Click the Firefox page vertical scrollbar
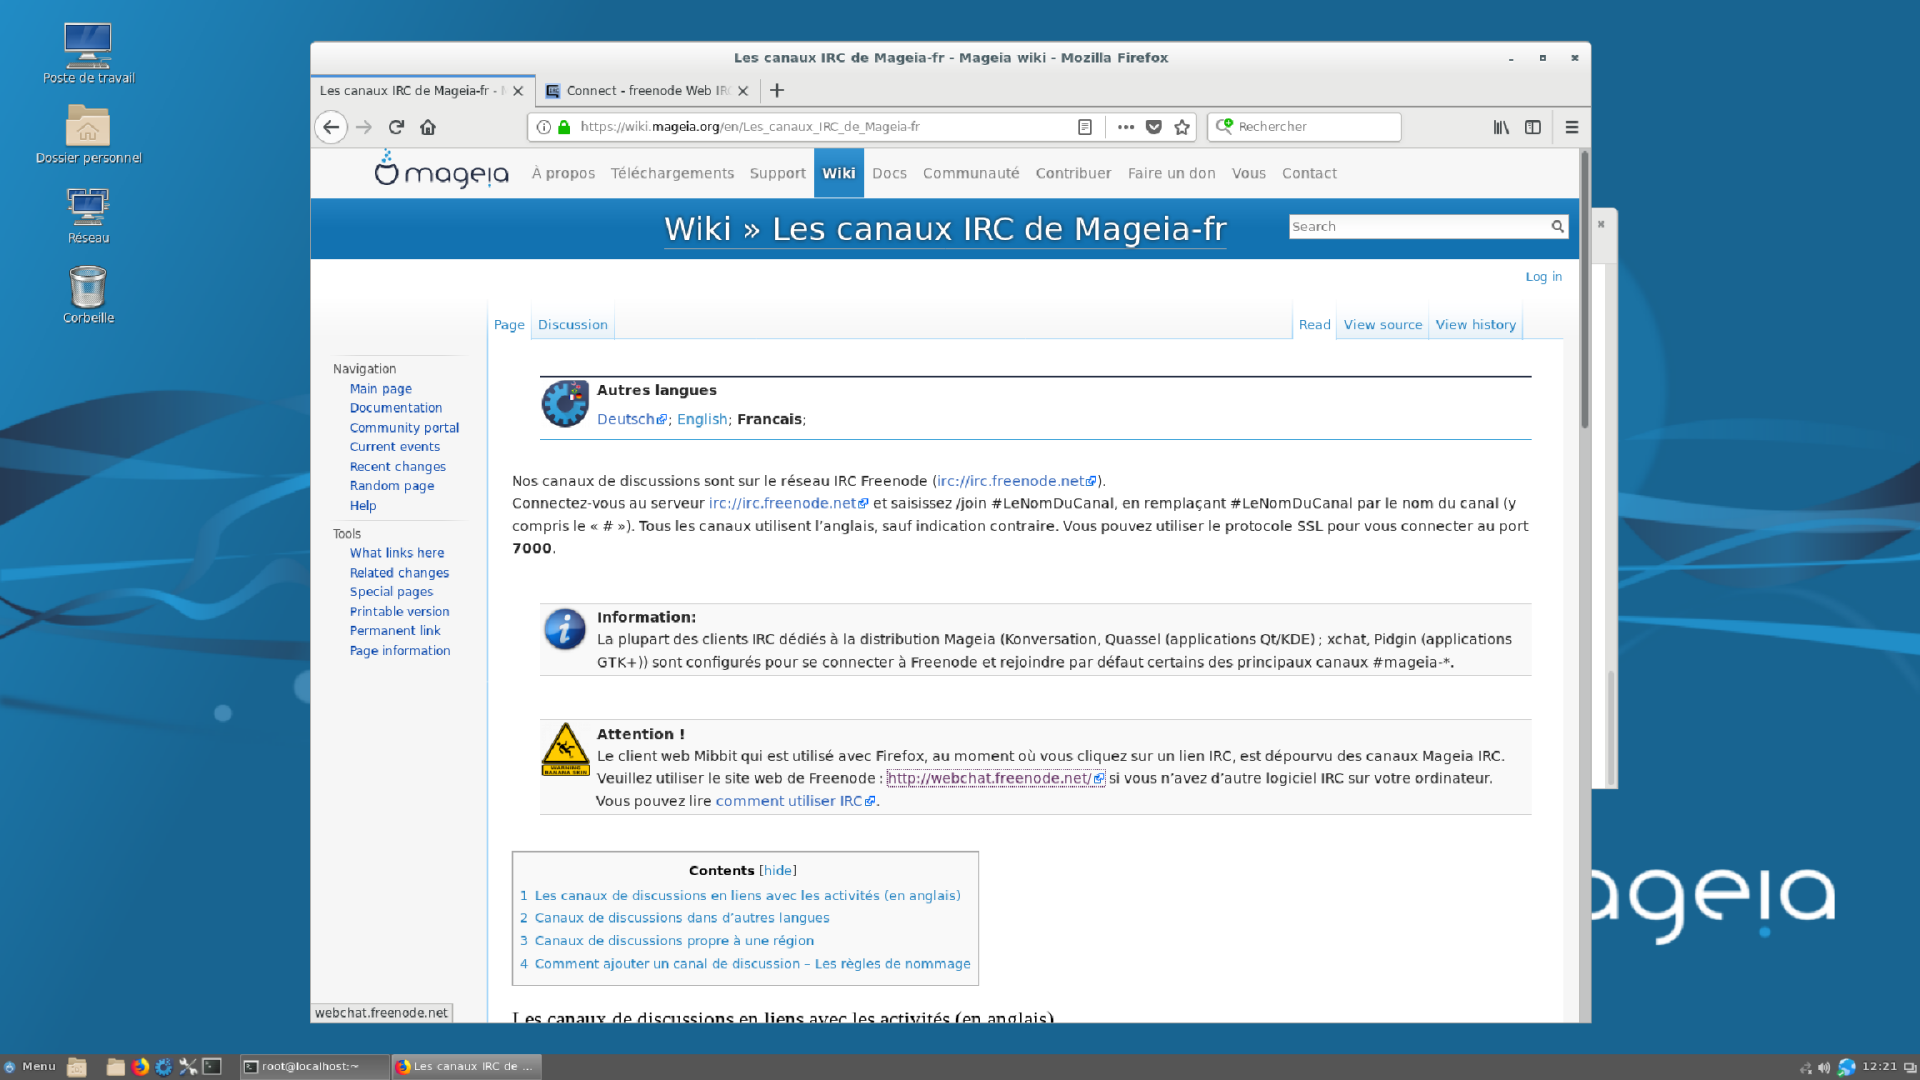This screenshot has height=1080, width=1920. click(1585, 290)
